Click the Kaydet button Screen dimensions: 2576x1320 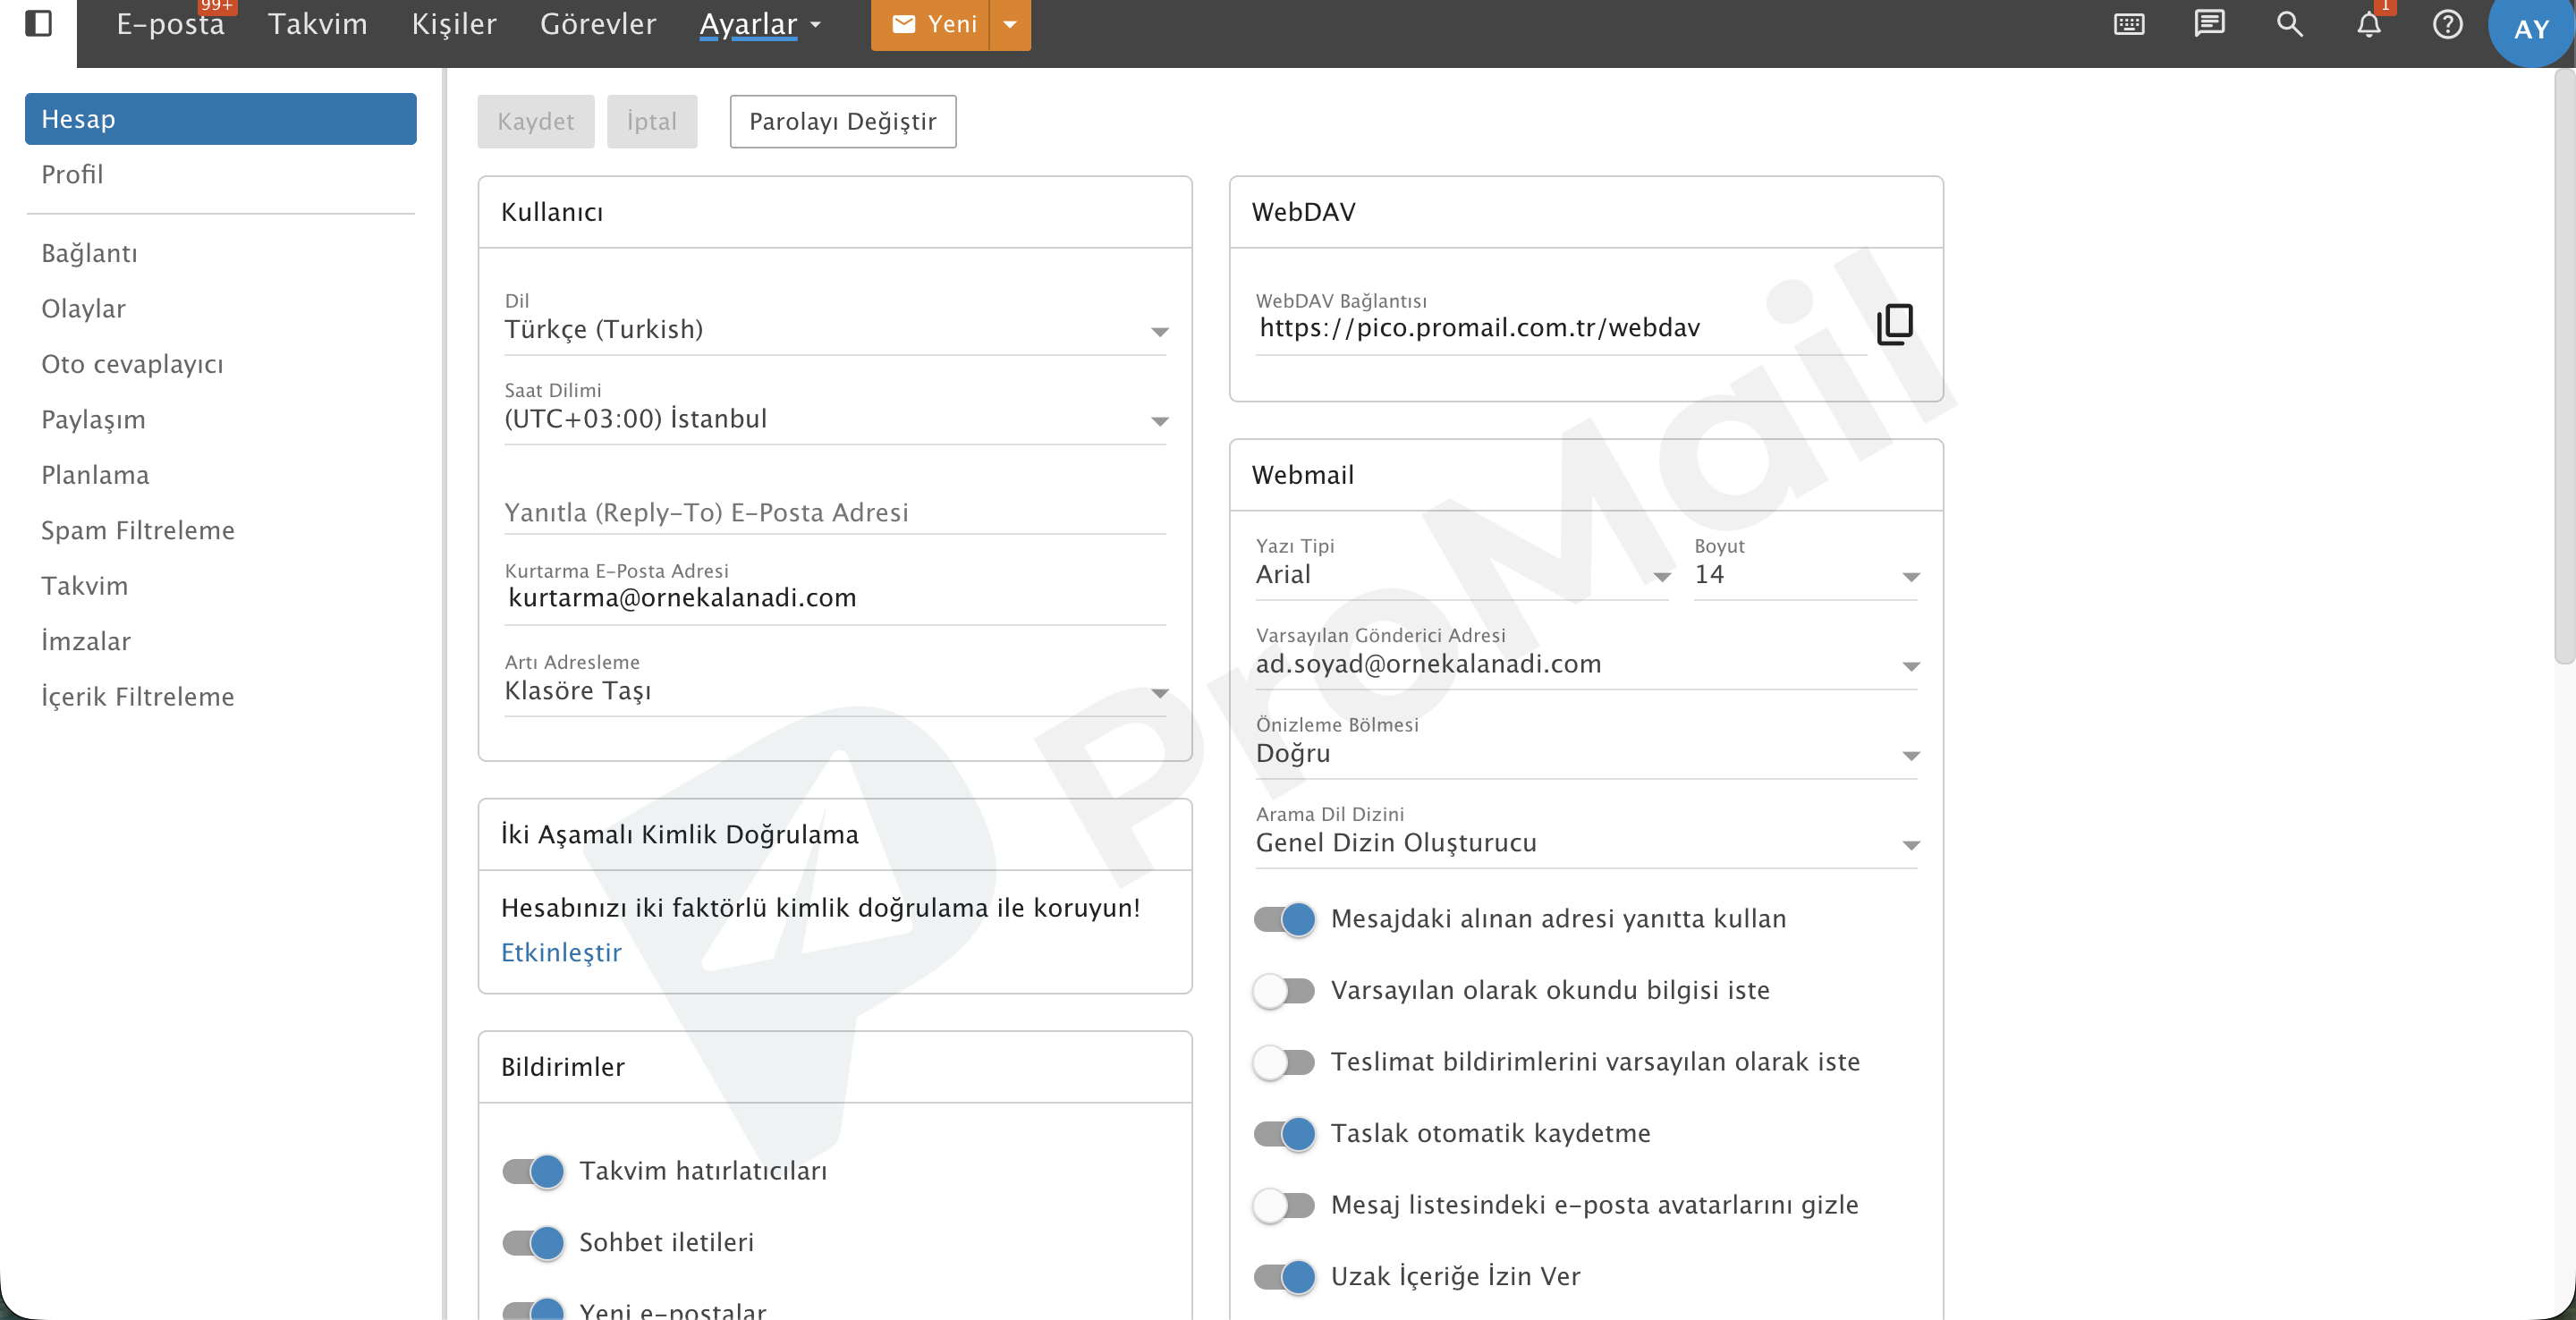pyautogui.click(x=535, y=122)
